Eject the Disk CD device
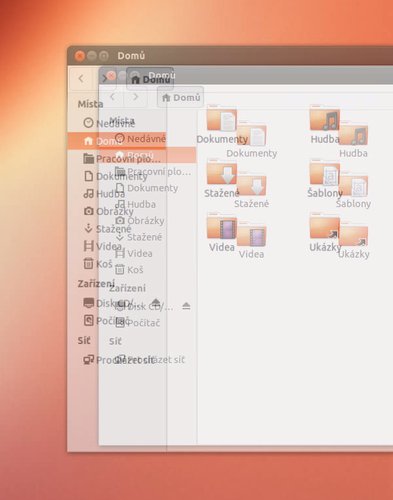The image size is (393, 500). tap(155, 303)
